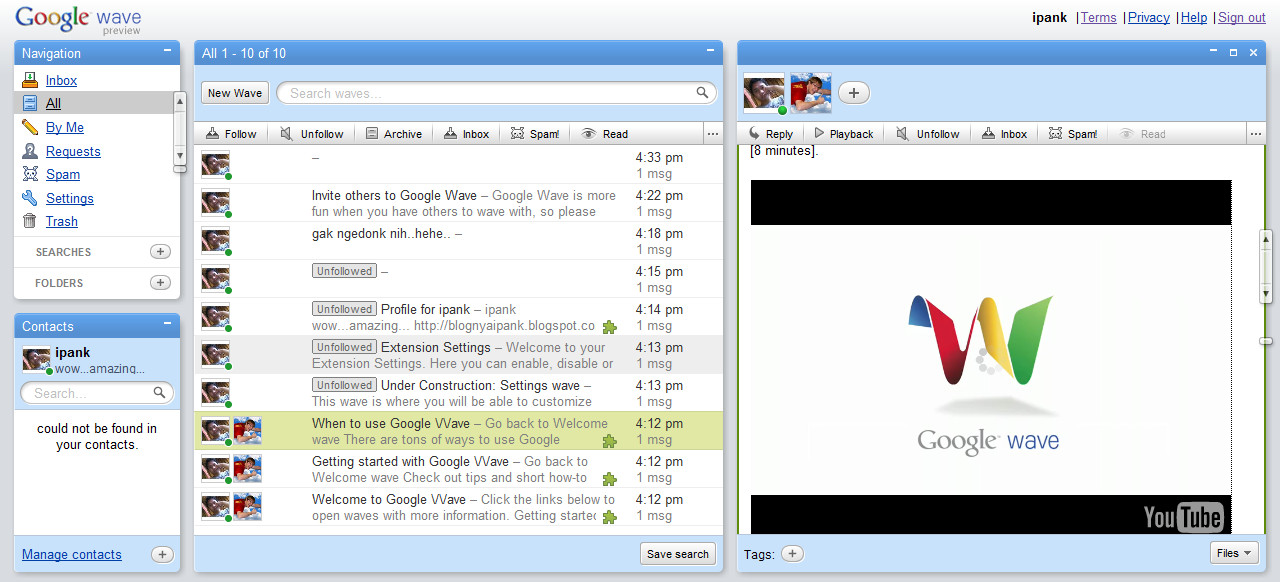
Task: Open By Me waves list
Action: pyautogui.click(x=65, y=127)
